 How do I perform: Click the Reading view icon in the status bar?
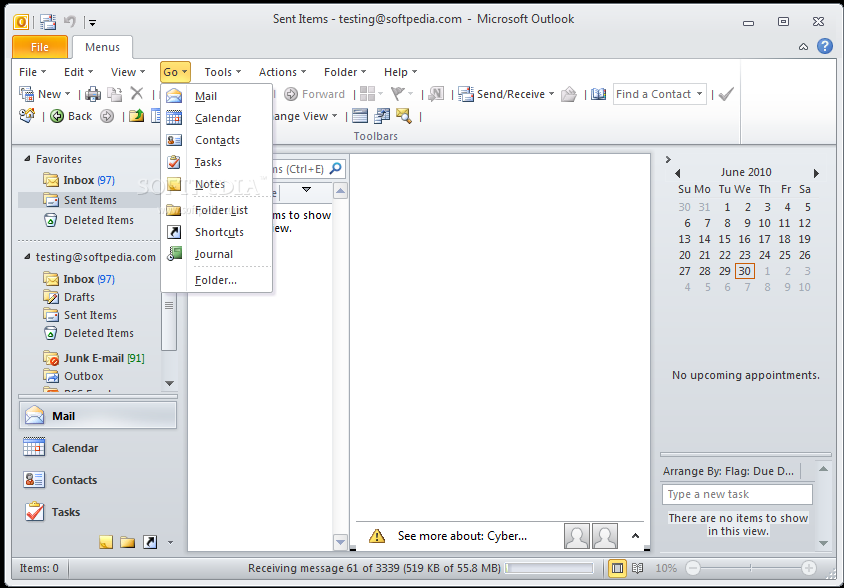click(637, 568)
